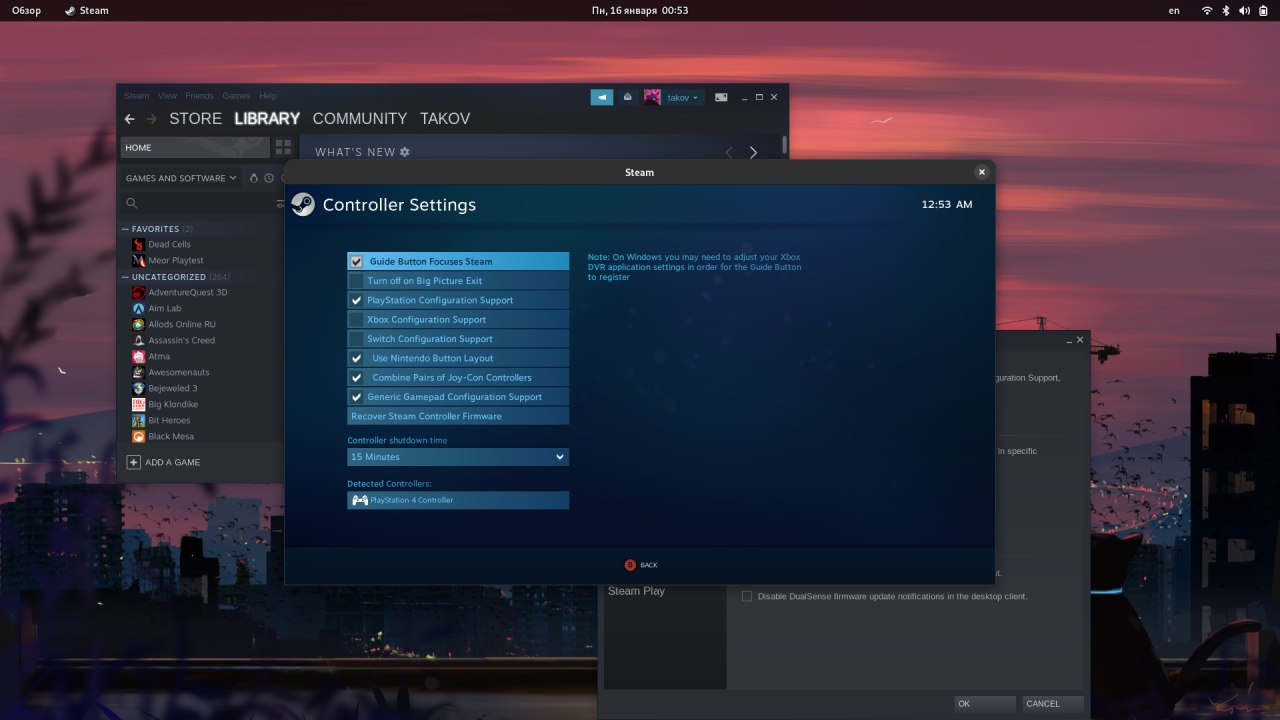This screenshot has height=720, width=1280.
Task: Click the Big Klondike game icon
Action: pos(138,404)
